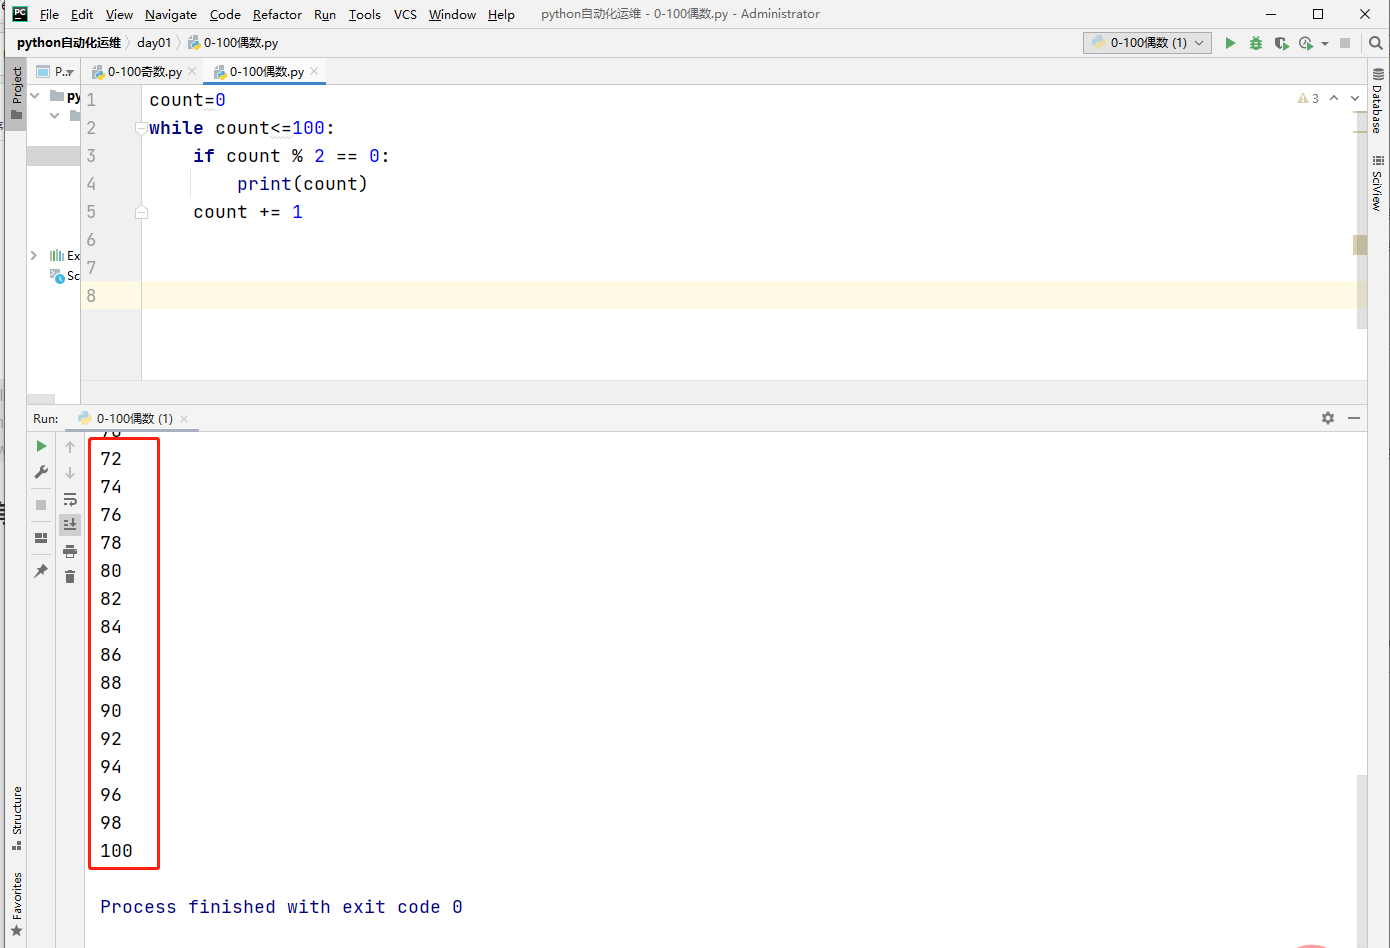Click the fold end marker at line 5
The width and height of the screenshot is (1390, 948).
141,212
